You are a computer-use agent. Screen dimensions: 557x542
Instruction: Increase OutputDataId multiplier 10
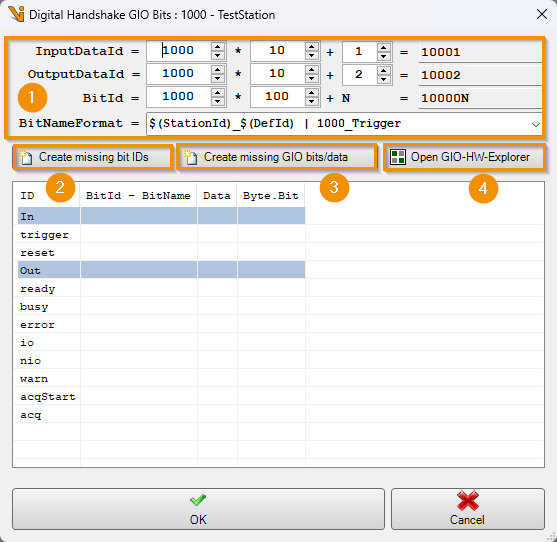click(312, 70)
